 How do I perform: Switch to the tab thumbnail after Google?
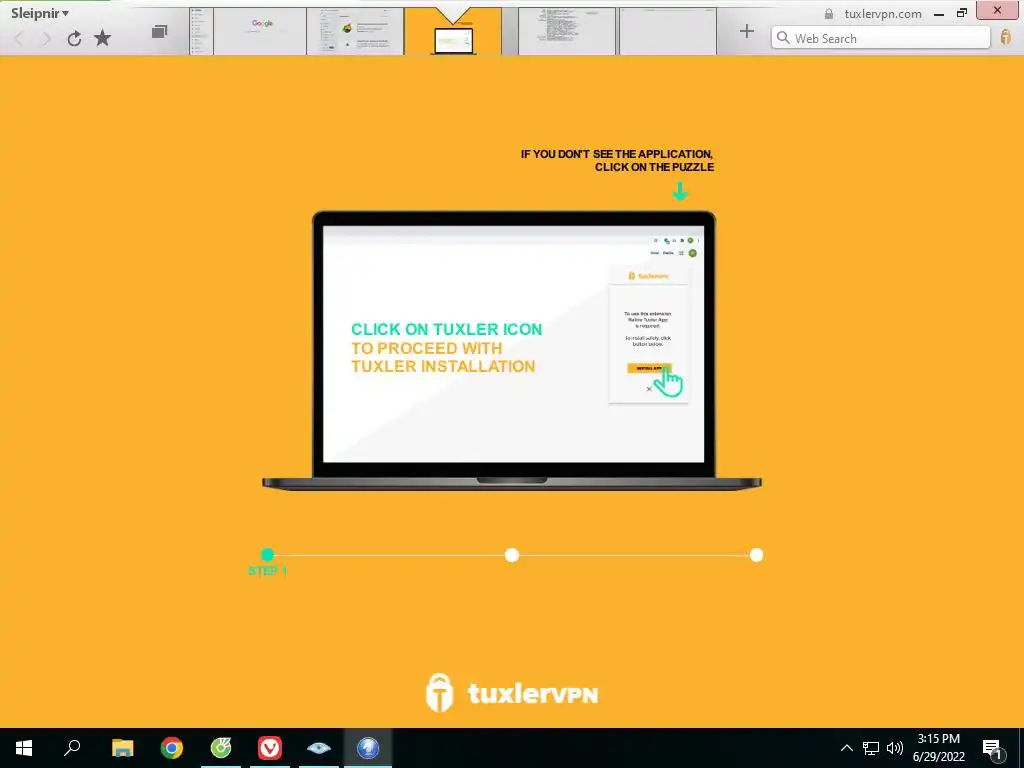(355, 31)
